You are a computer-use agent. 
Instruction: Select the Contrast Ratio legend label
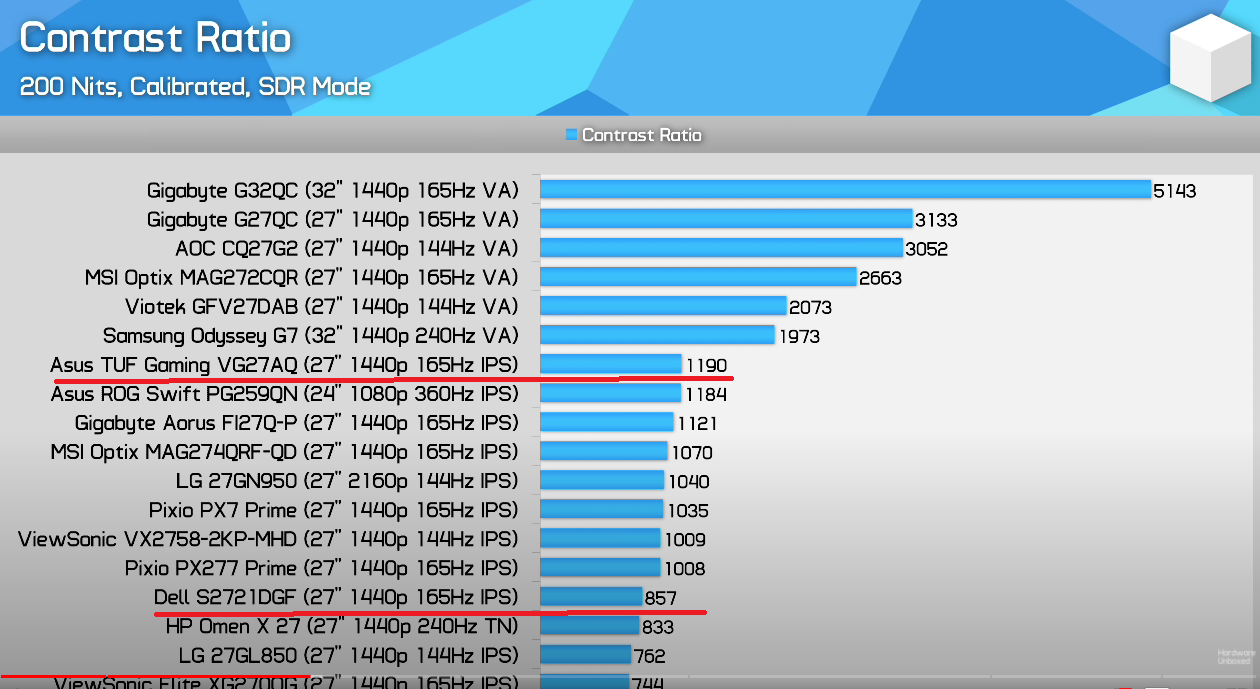pos(642,135)
